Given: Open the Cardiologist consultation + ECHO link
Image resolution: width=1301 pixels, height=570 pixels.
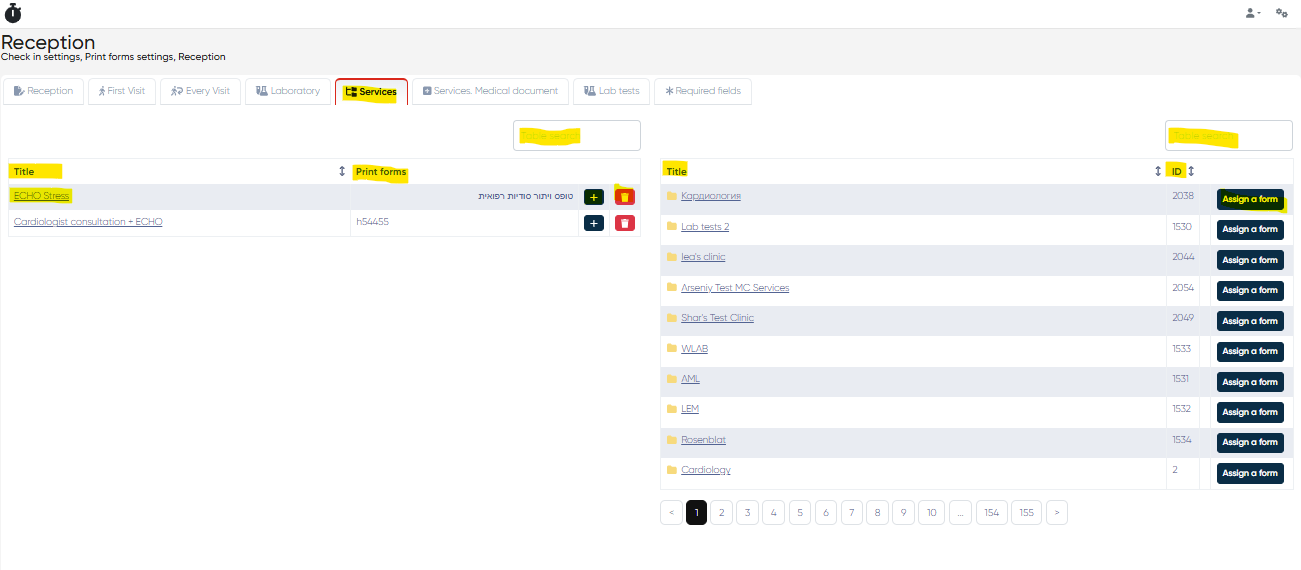Looking at the screenshot, I should (x=88, y=222).
